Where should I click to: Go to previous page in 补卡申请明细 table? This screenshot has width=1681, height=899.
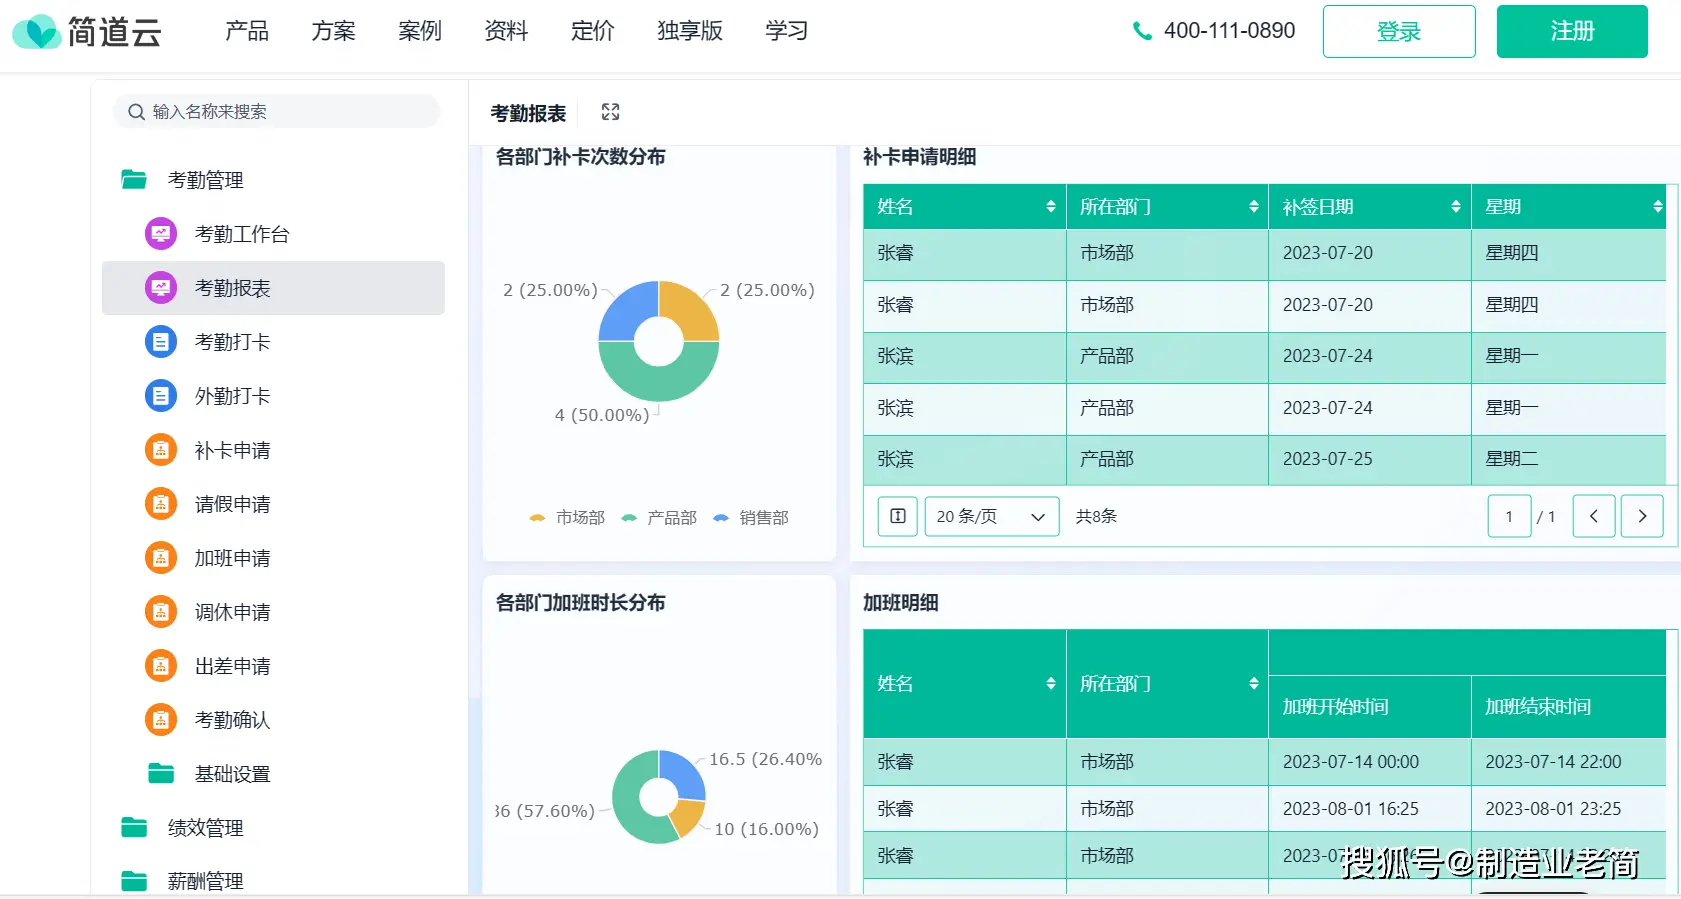1594,516
